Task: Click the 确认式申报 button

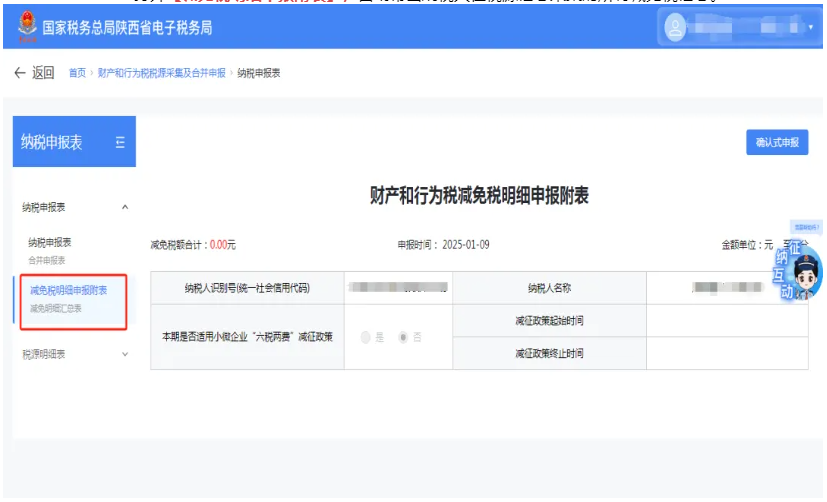Action: 777,143
